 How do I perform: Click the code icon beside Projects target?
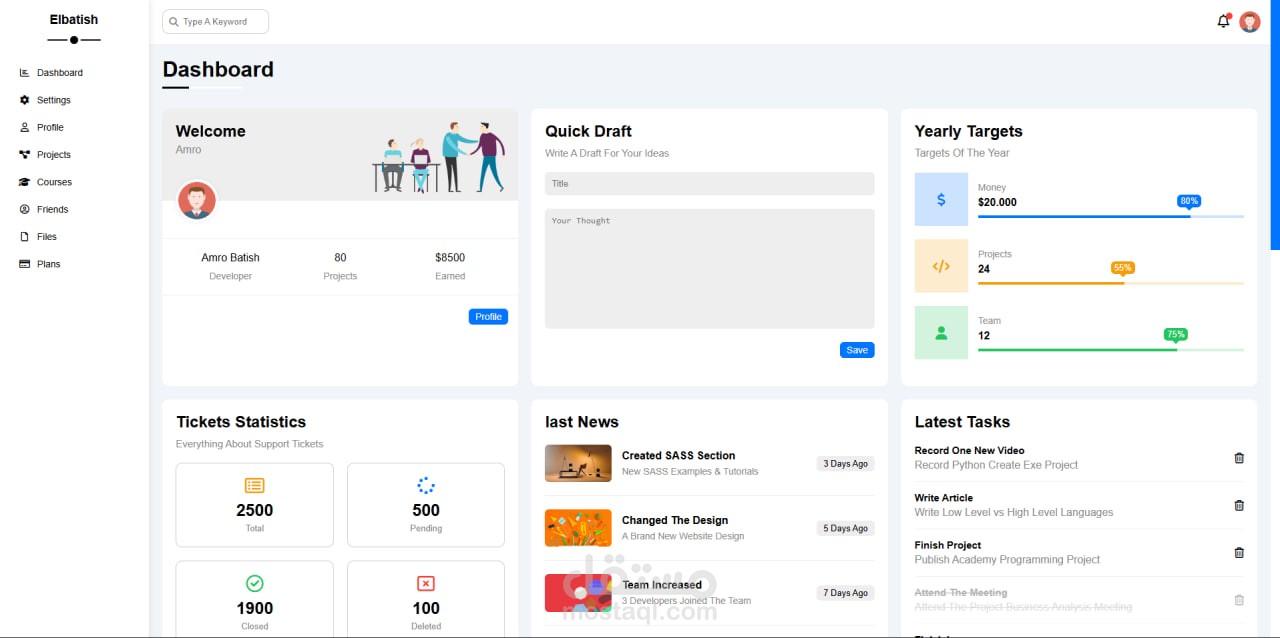(941, 266)
